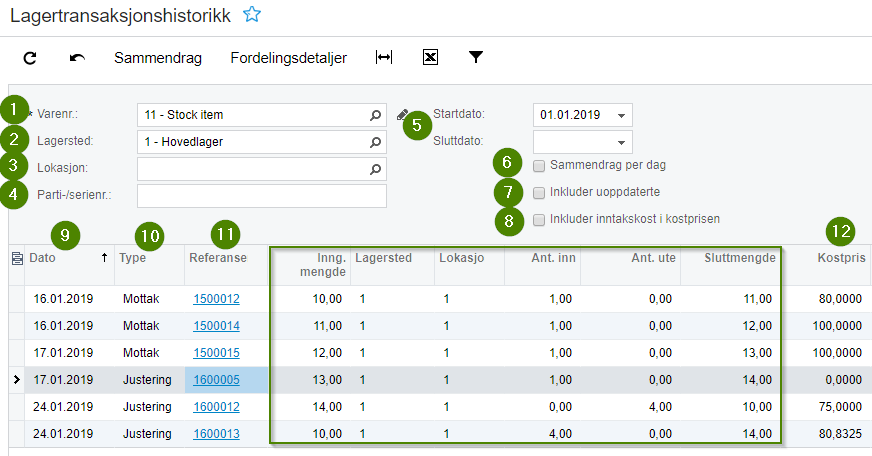This screenshot has width=872, height=456.
Task: Open the filter funnel icon
Action: point(475,57)
